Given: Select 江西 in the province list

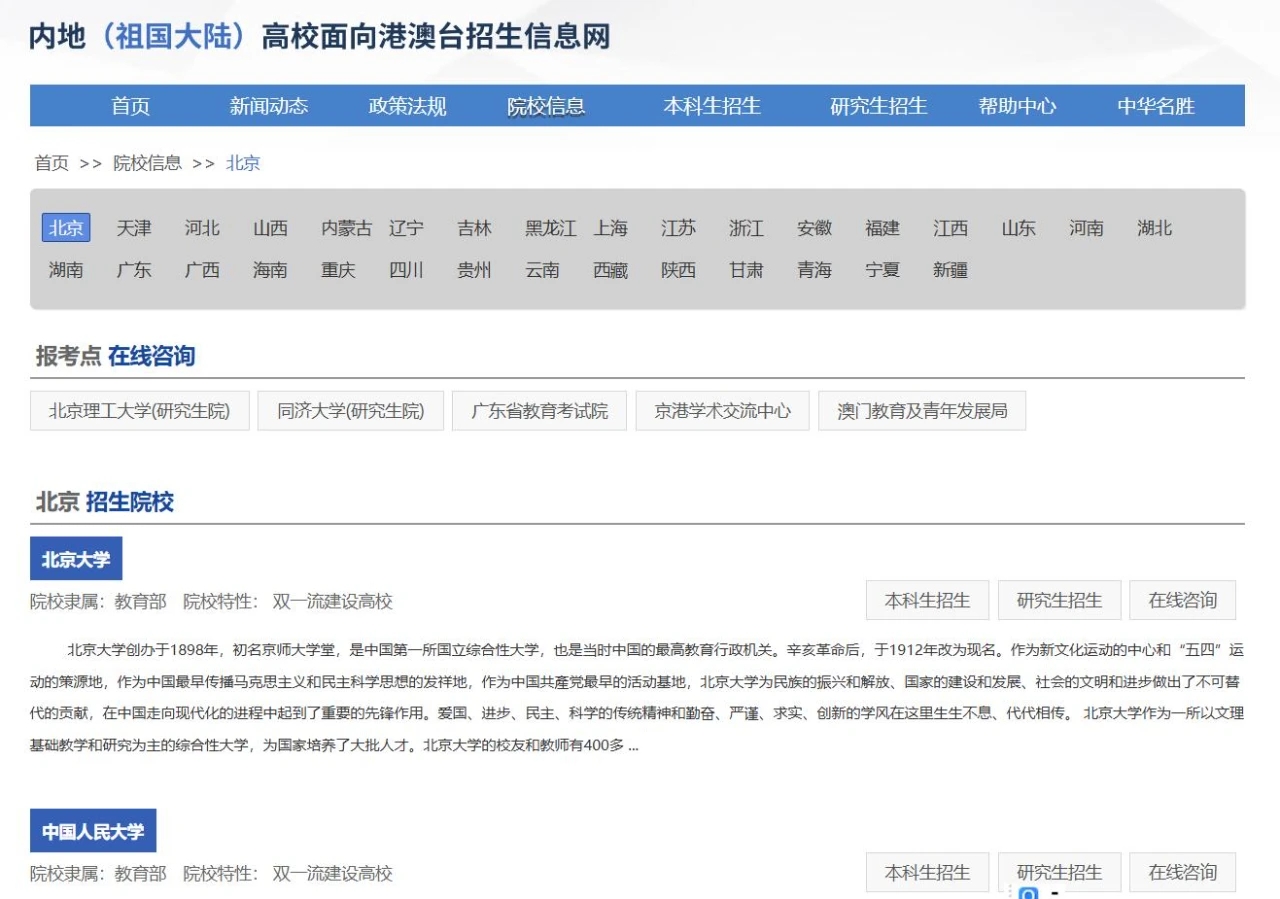Looking at the screenshot, I should (x=950, y=228).
